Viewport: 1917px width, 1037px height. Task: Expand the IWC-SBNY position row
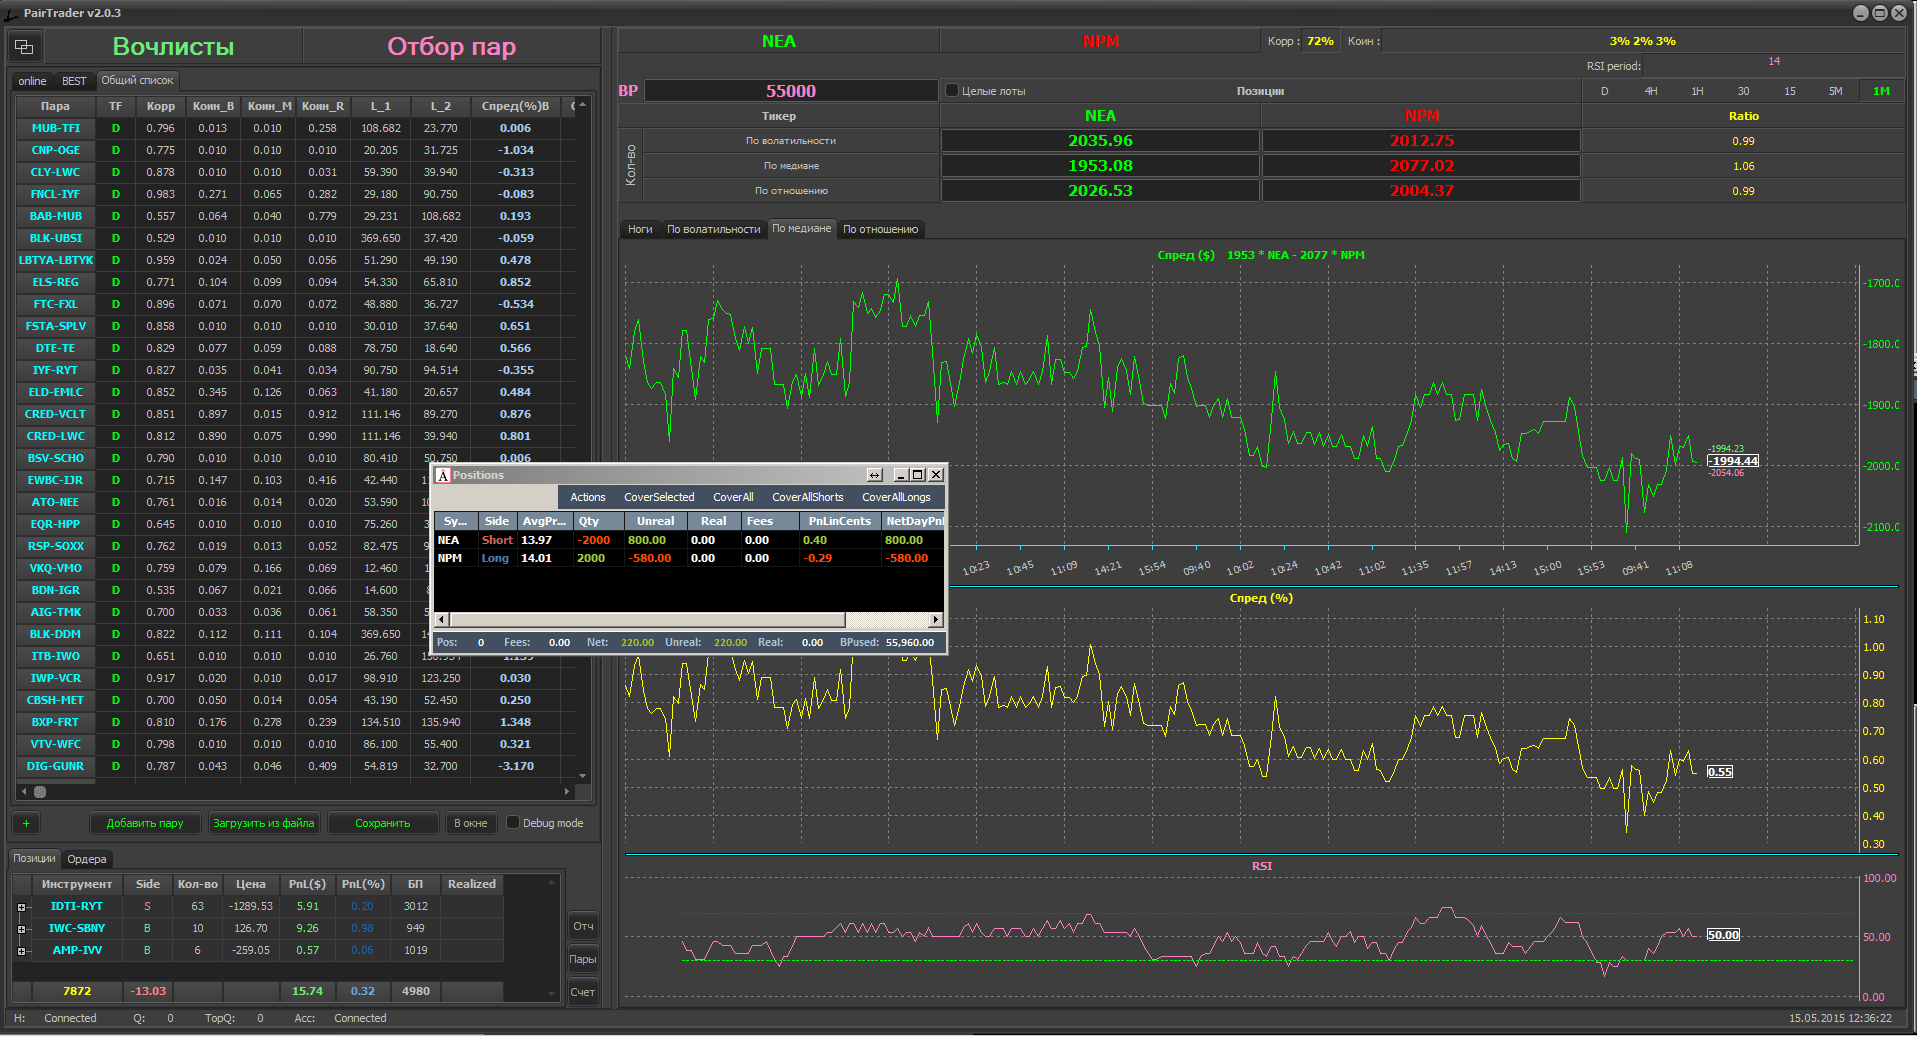pyautogui.click(x=21, y=929)
